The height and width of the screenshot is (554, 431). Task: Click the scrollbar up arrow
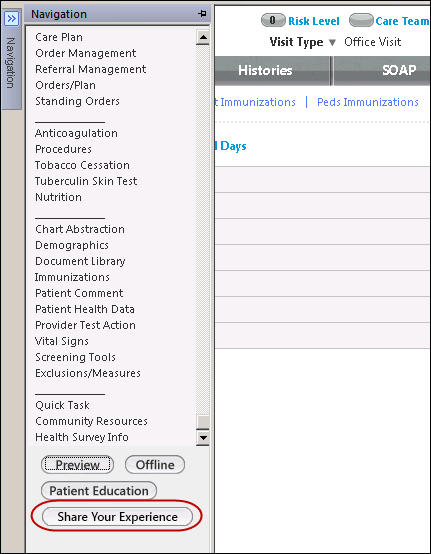pyautogui.click(x=203, y=37)
